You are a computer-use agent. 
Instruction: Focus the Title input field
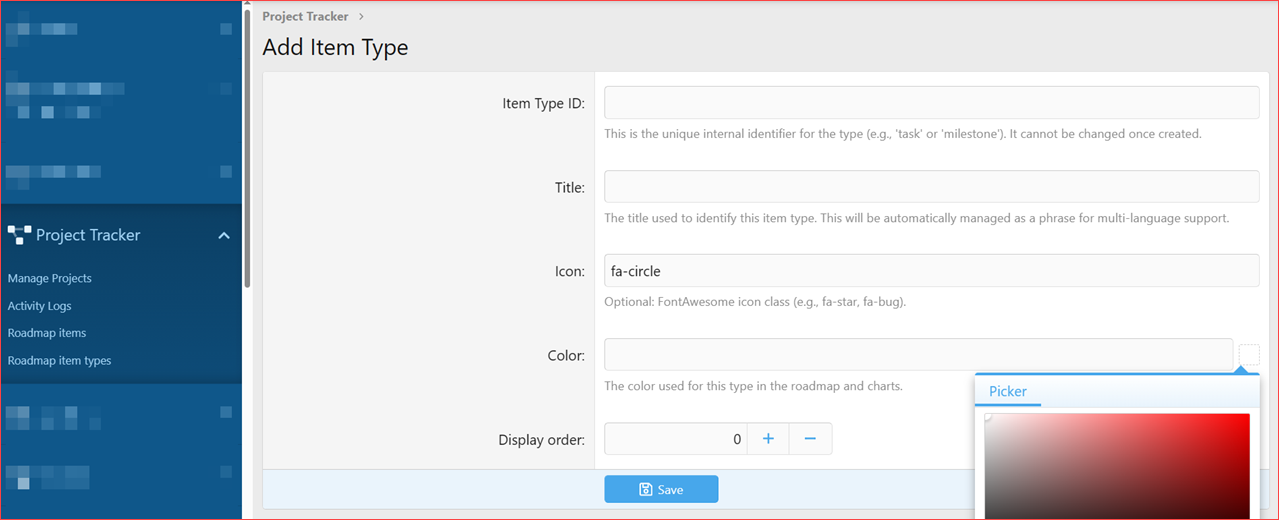[x=931, y=187]
